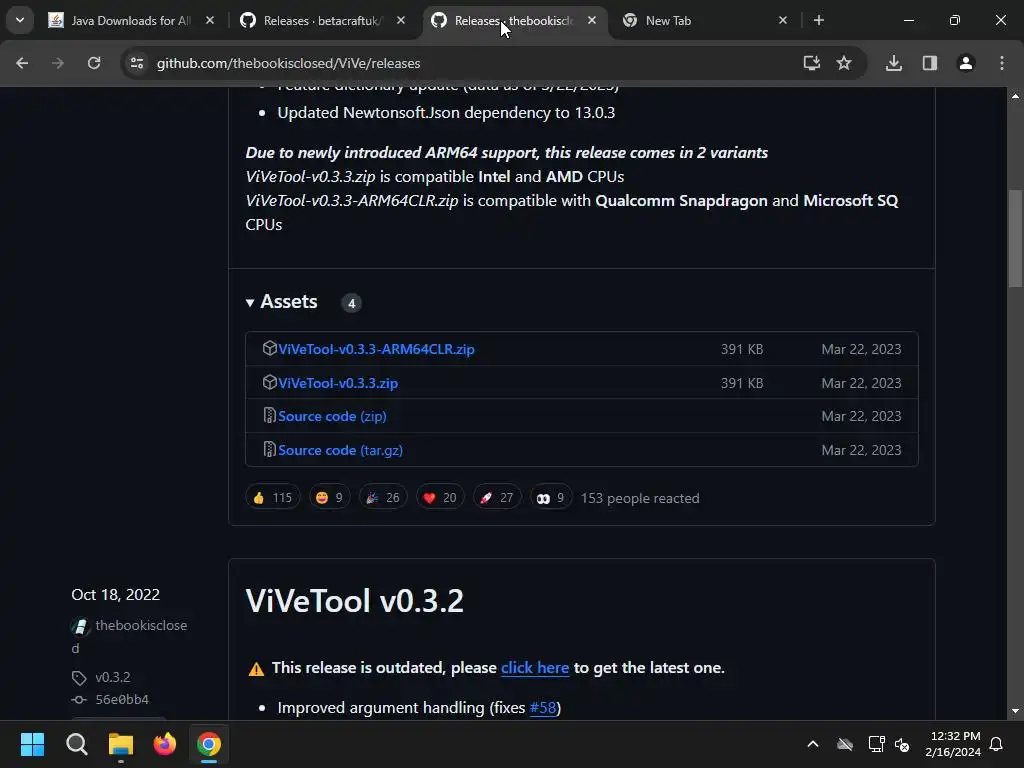
Task: Open thebookisclosed author profile link
Action: point(129,637)
